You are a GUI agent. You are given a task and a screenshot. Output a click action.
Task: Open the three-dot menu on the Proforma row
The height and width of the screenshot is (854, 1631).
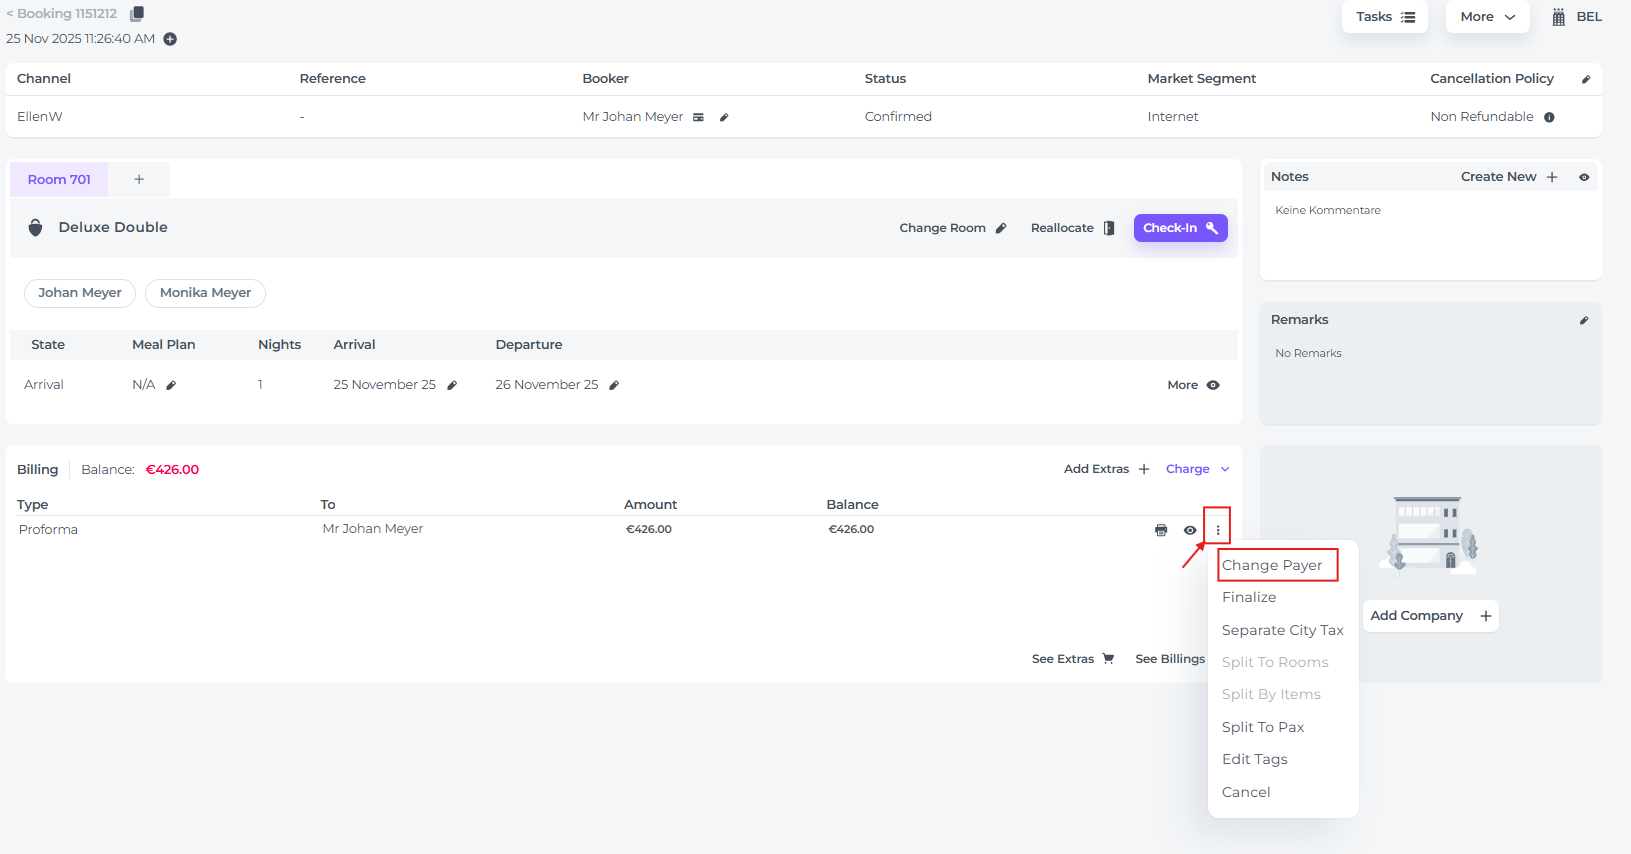(1217, 530)
